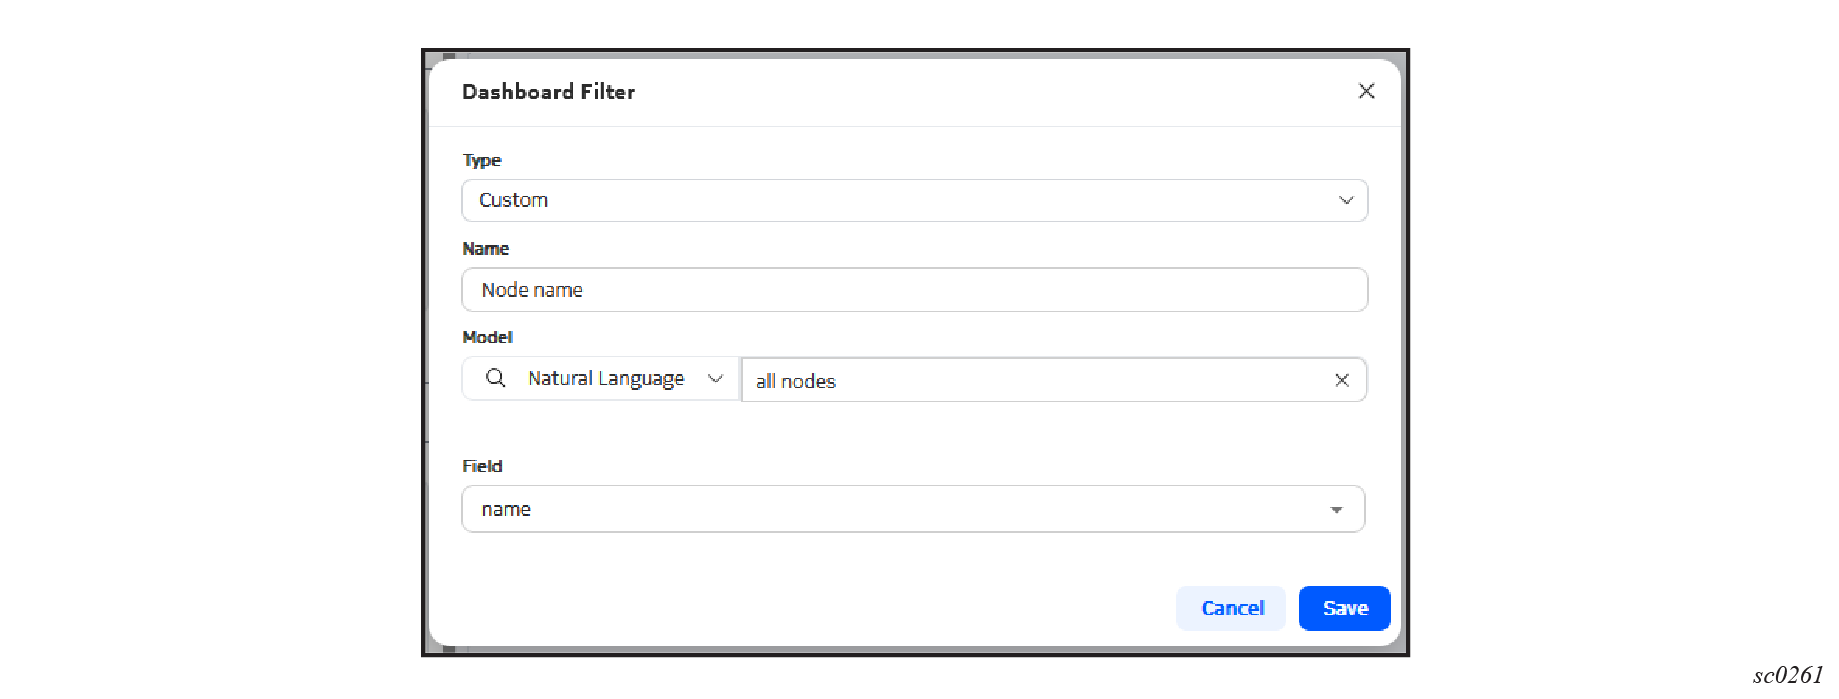Focus the Name field containing 'Node name'
1839x699 pixels.
point(914,289)
